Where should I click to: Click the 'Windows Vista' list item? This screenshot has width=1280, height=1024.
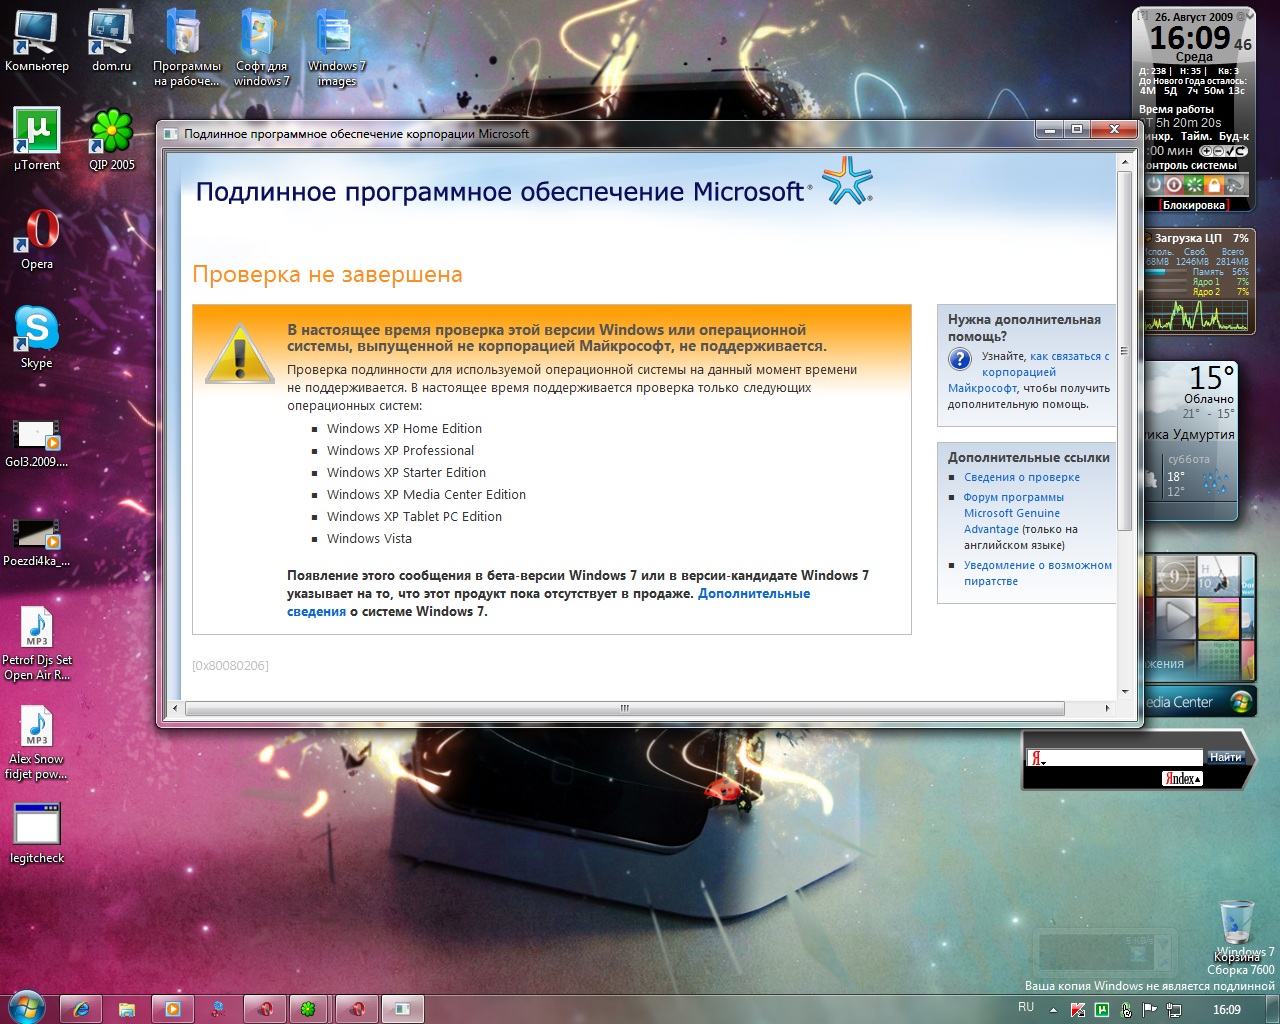pos(369,538)
